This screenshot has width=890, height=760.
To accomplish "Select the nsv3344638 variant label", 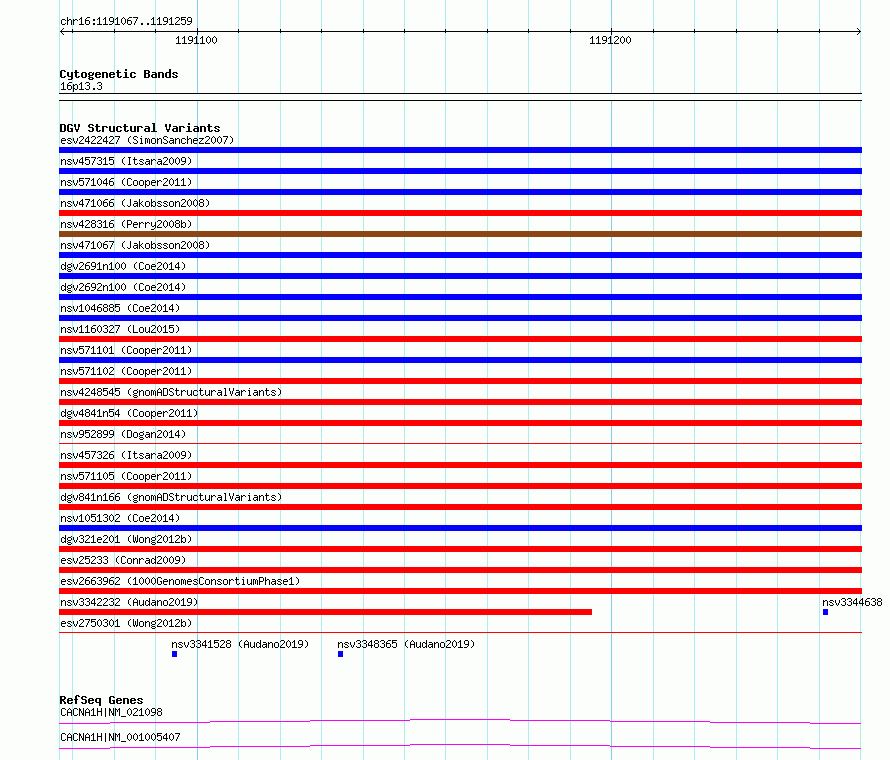I will (x=852, y=602).
